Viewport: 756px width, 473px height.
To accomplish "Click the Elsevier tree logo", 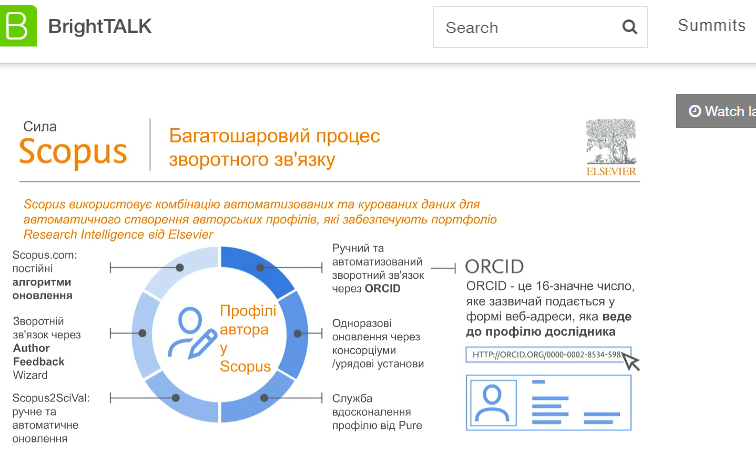I will [x=611, y=147].
